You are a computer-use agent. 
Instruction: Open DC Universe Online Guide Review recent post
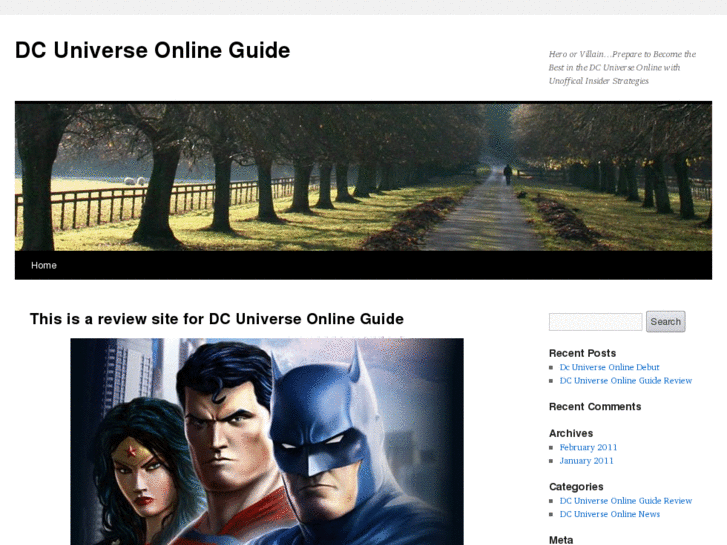pyautogui.click(x=625, y=380)
